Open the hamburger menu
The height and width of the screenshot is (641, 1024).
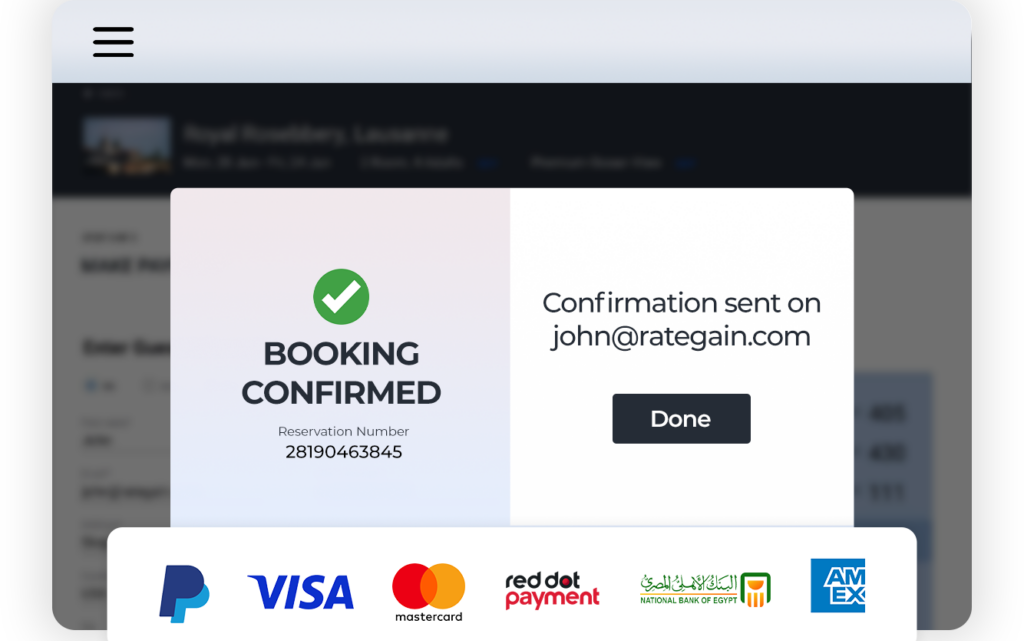[113, 41]
